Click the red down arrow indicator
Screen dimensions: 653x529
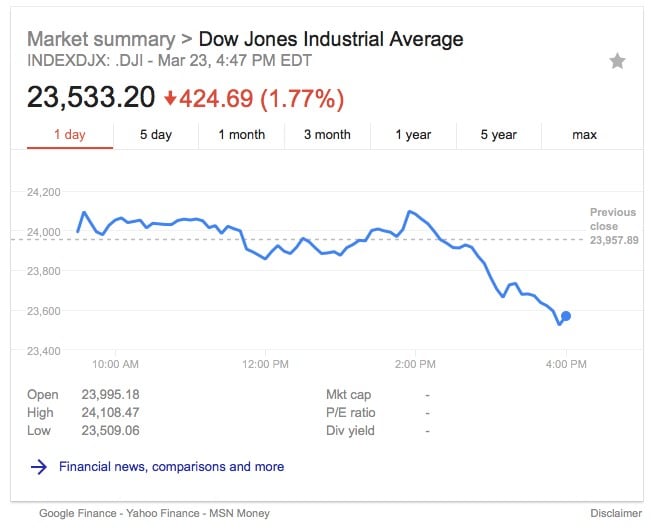[170, 98]
